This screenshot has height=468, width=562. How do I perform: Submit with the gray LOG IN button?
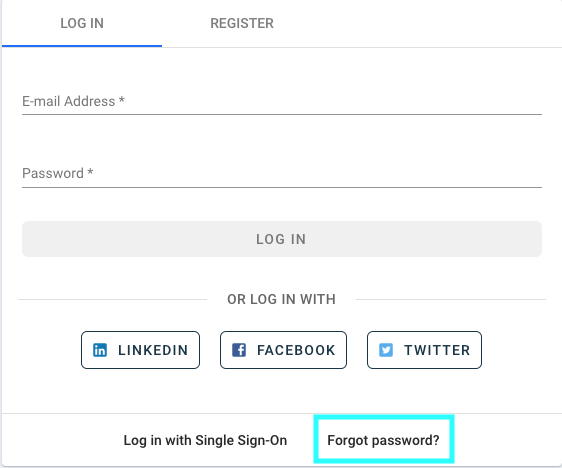[282, 239]
